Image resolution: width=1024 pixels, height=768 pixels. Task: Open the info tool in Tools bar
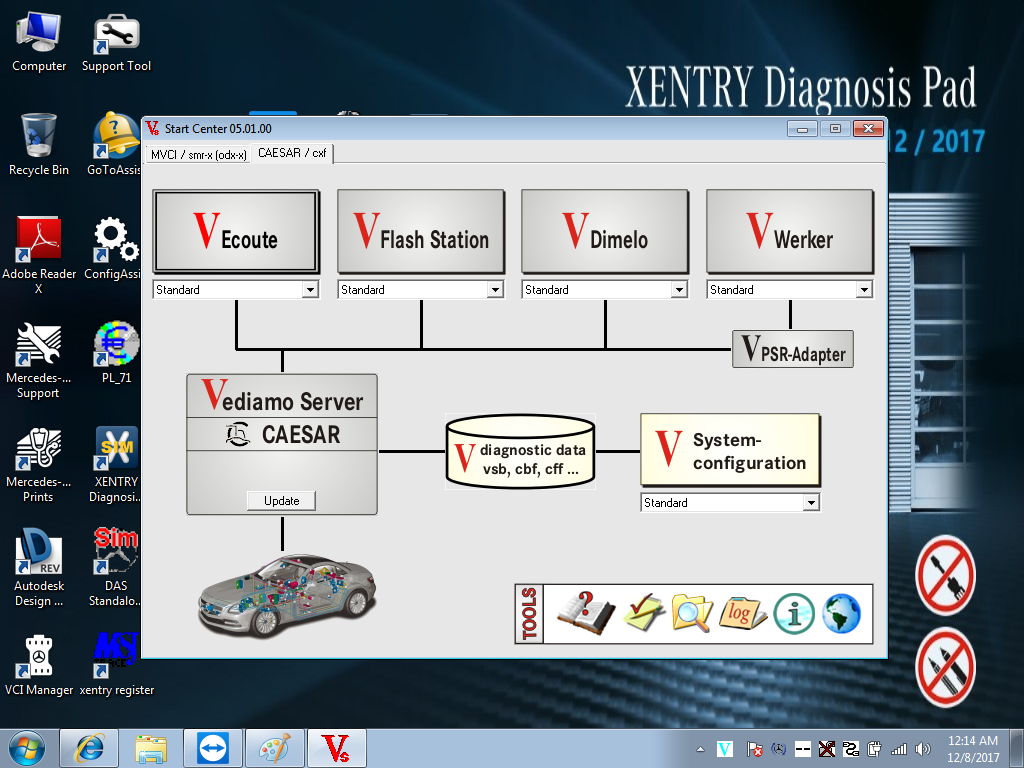pos(793,614)
